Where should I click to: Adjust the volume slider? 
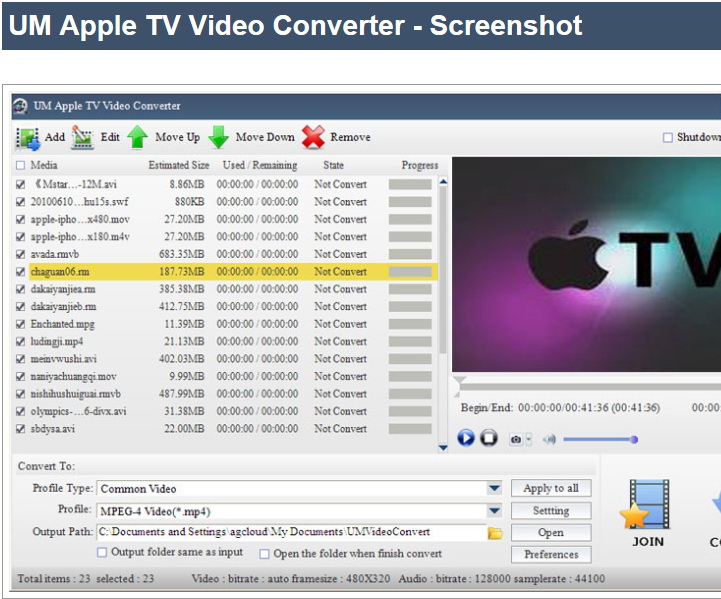pos(601,439)
